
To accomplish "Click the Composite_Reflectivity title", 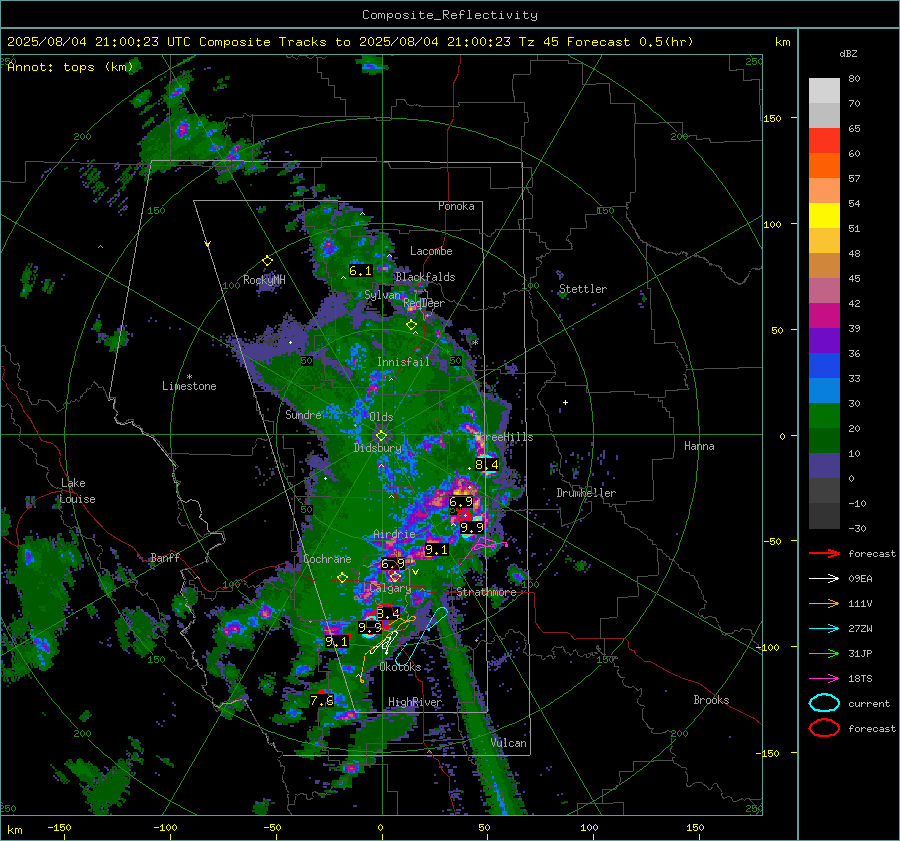I will (x=450, y=15).
